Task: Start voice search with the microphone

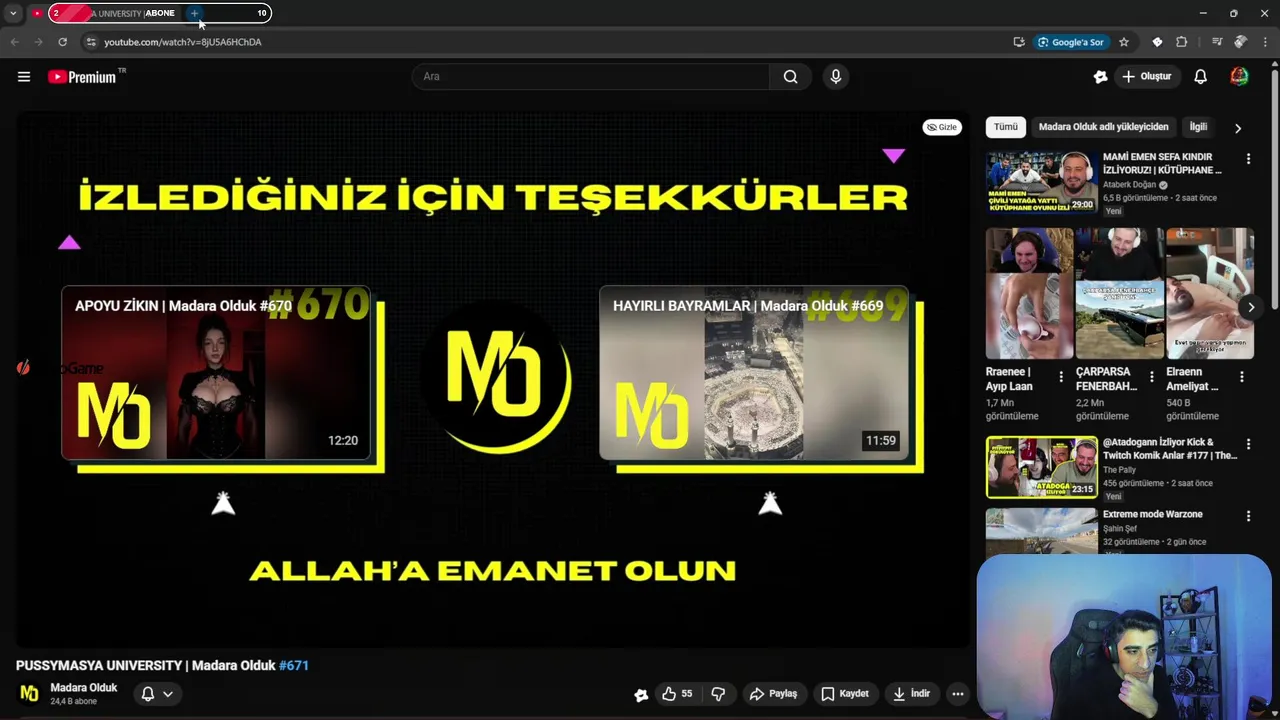Action: [836, 77]
